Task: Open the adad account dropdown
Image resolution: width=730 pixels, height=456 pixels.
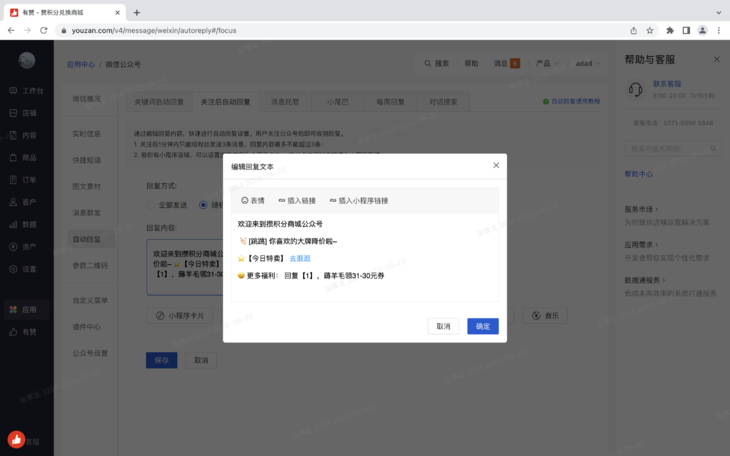Action: (586, 63)
